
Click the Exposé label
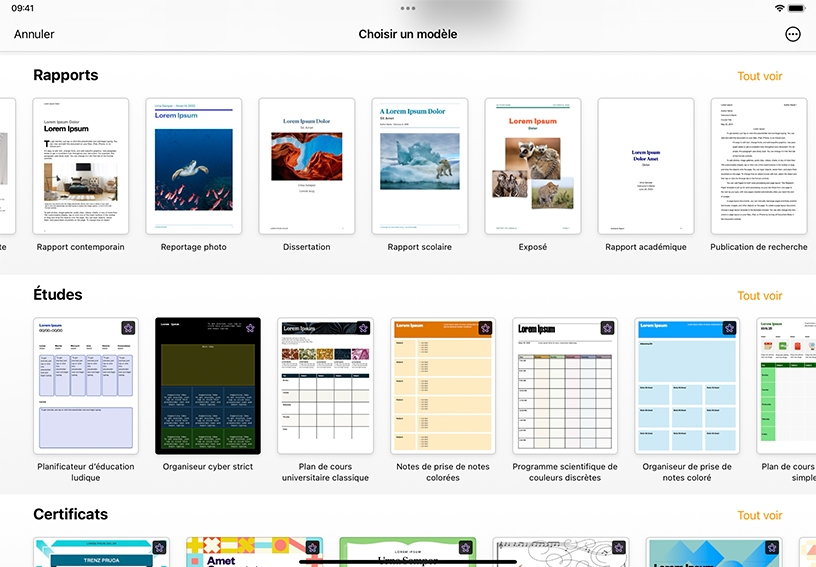533,247
